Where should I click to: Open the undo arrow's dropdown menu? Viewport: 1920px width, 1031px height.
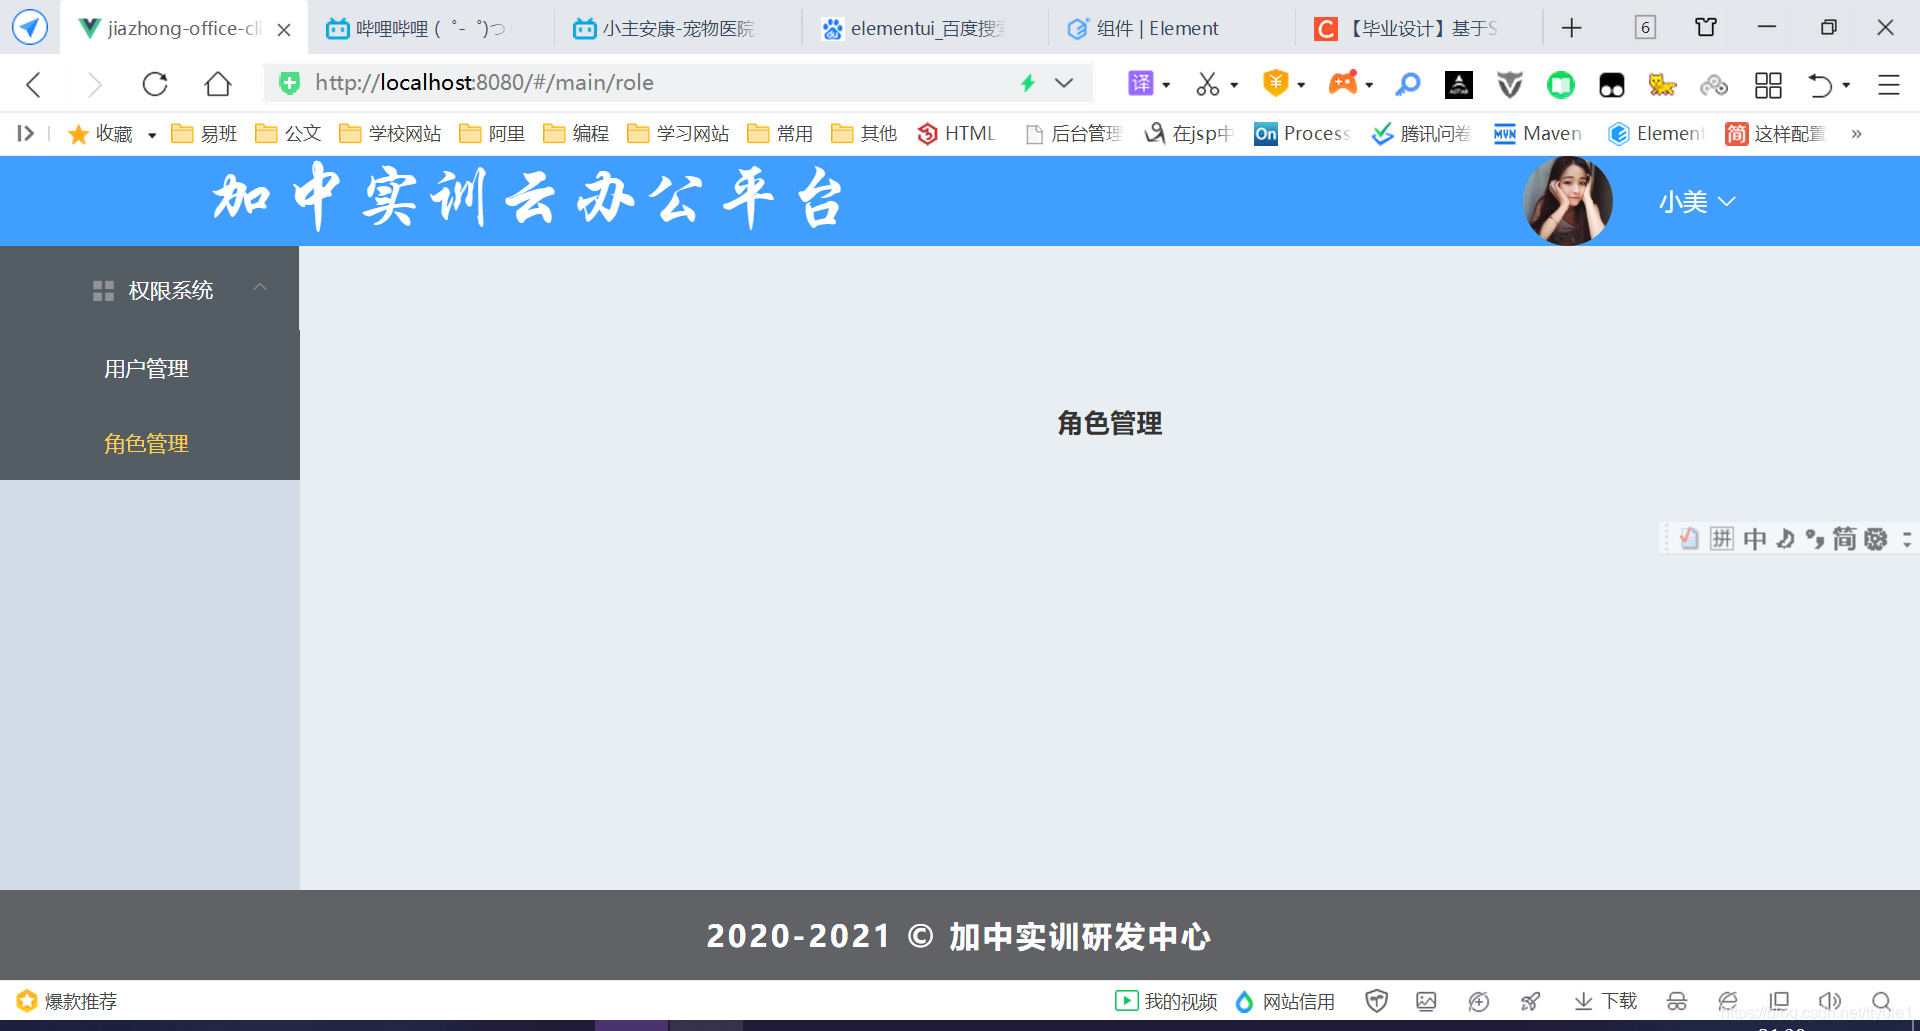(1846, 85)
